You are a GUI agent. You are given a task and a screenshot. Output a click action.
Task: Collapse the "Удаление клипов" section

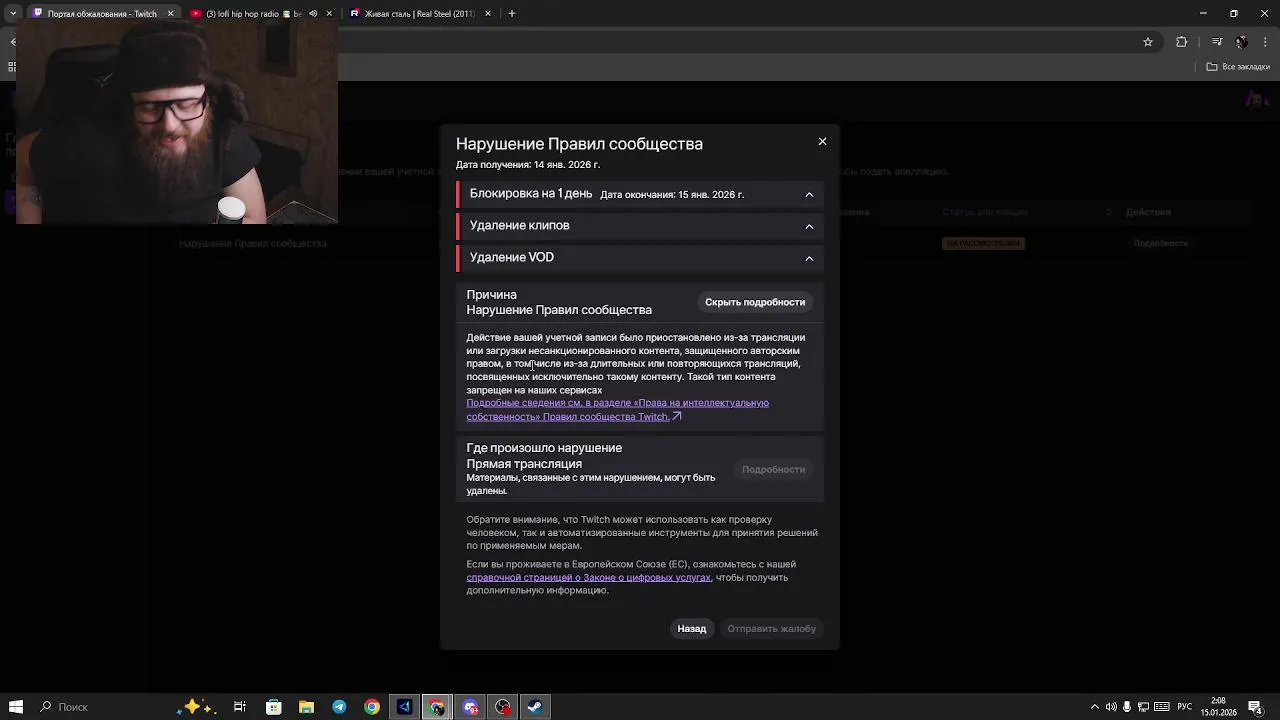(x=809, y=226)
